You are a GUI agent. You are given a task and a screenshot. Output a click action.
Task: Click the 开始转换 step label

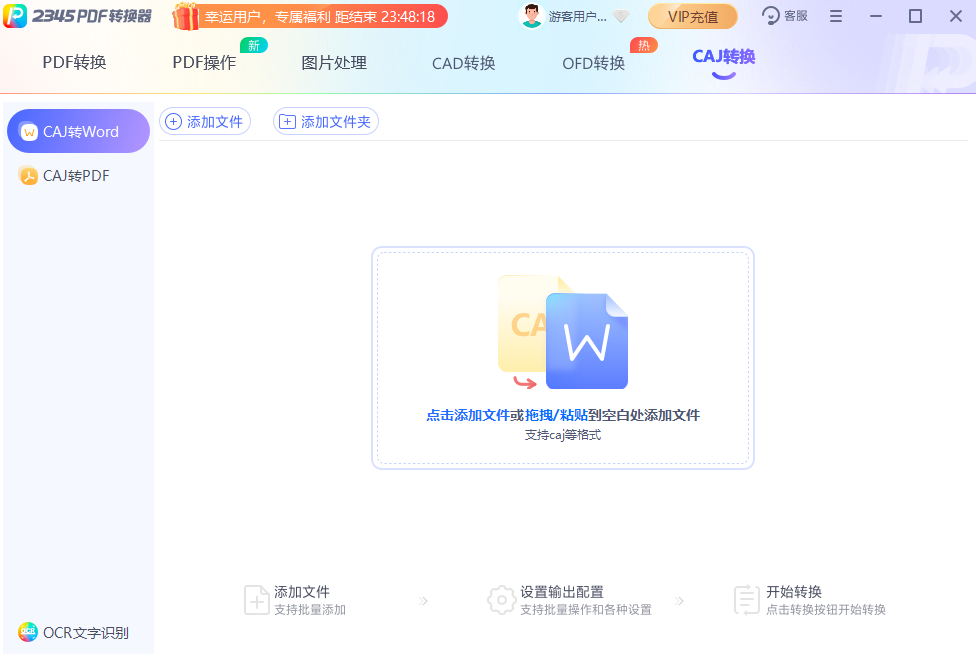pos(794,592)
